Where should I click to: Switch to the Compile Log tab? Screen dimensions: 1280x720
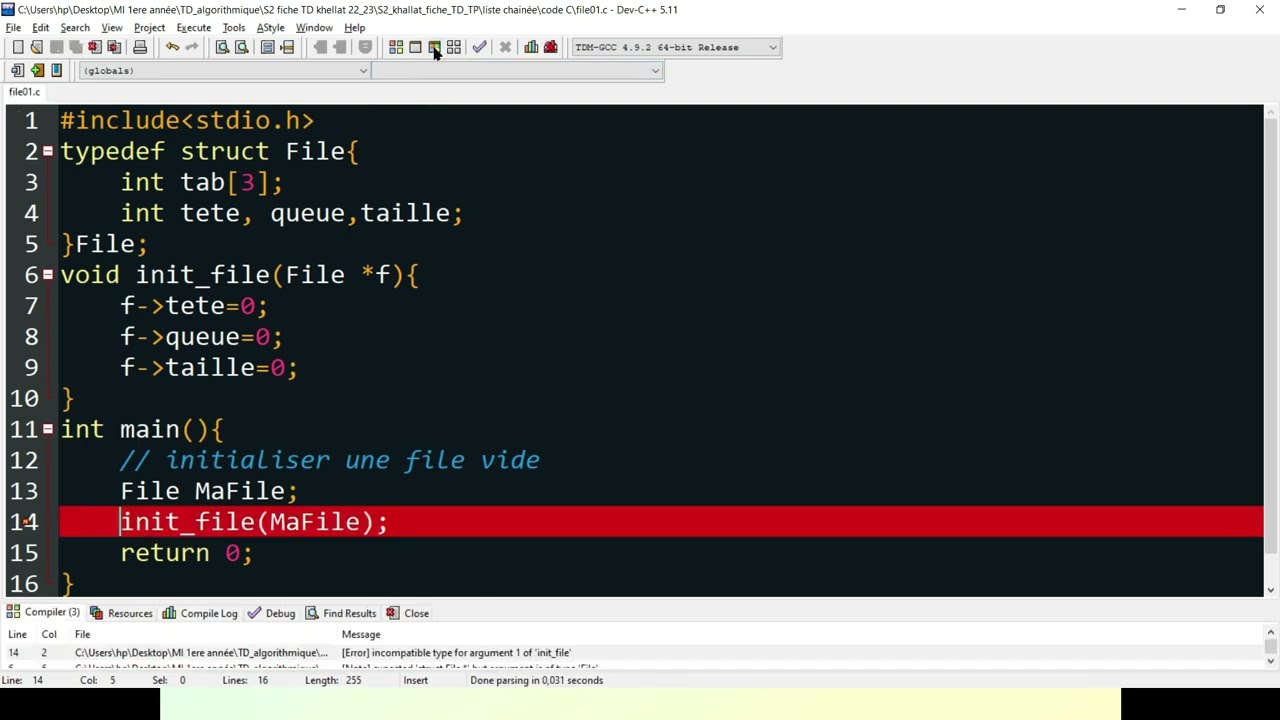click(200, 613)
